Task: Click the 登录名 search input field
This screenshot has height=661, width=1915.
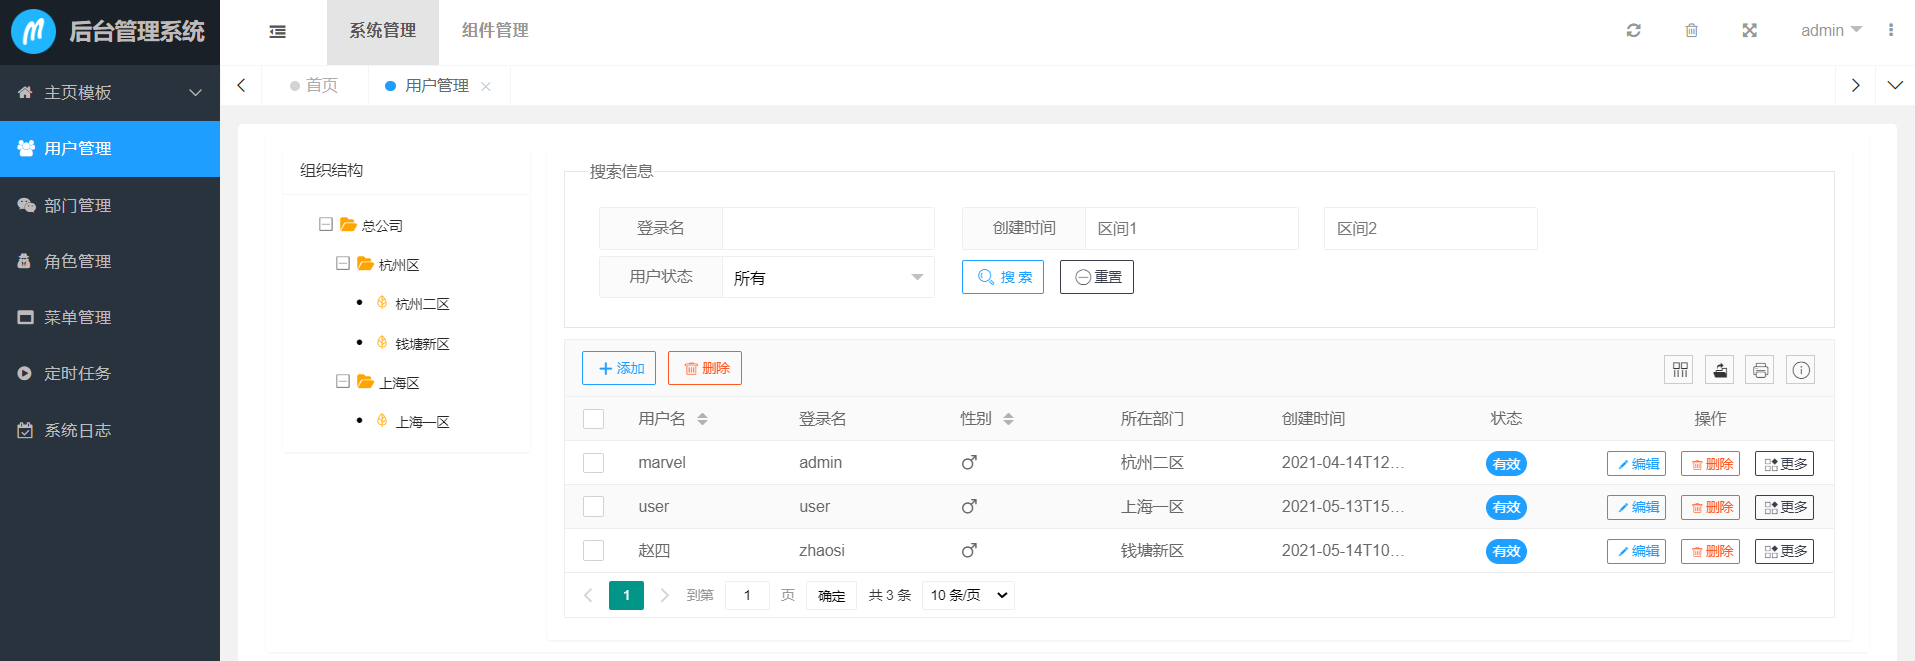Action: click(x=827, y=228)
